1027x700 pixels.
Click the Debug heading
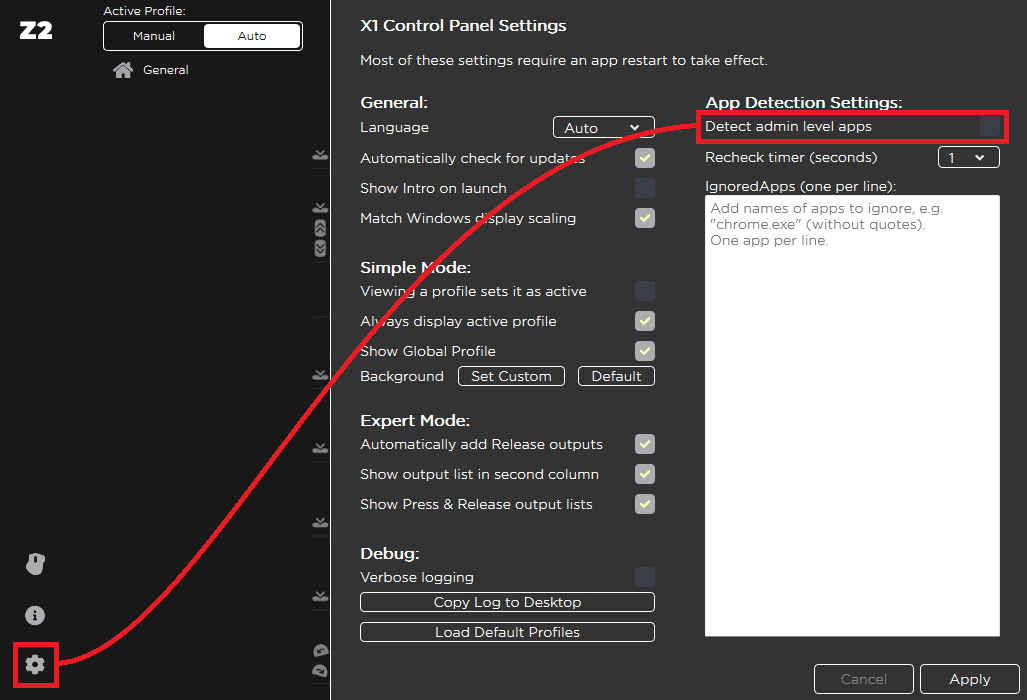[390, 554]
